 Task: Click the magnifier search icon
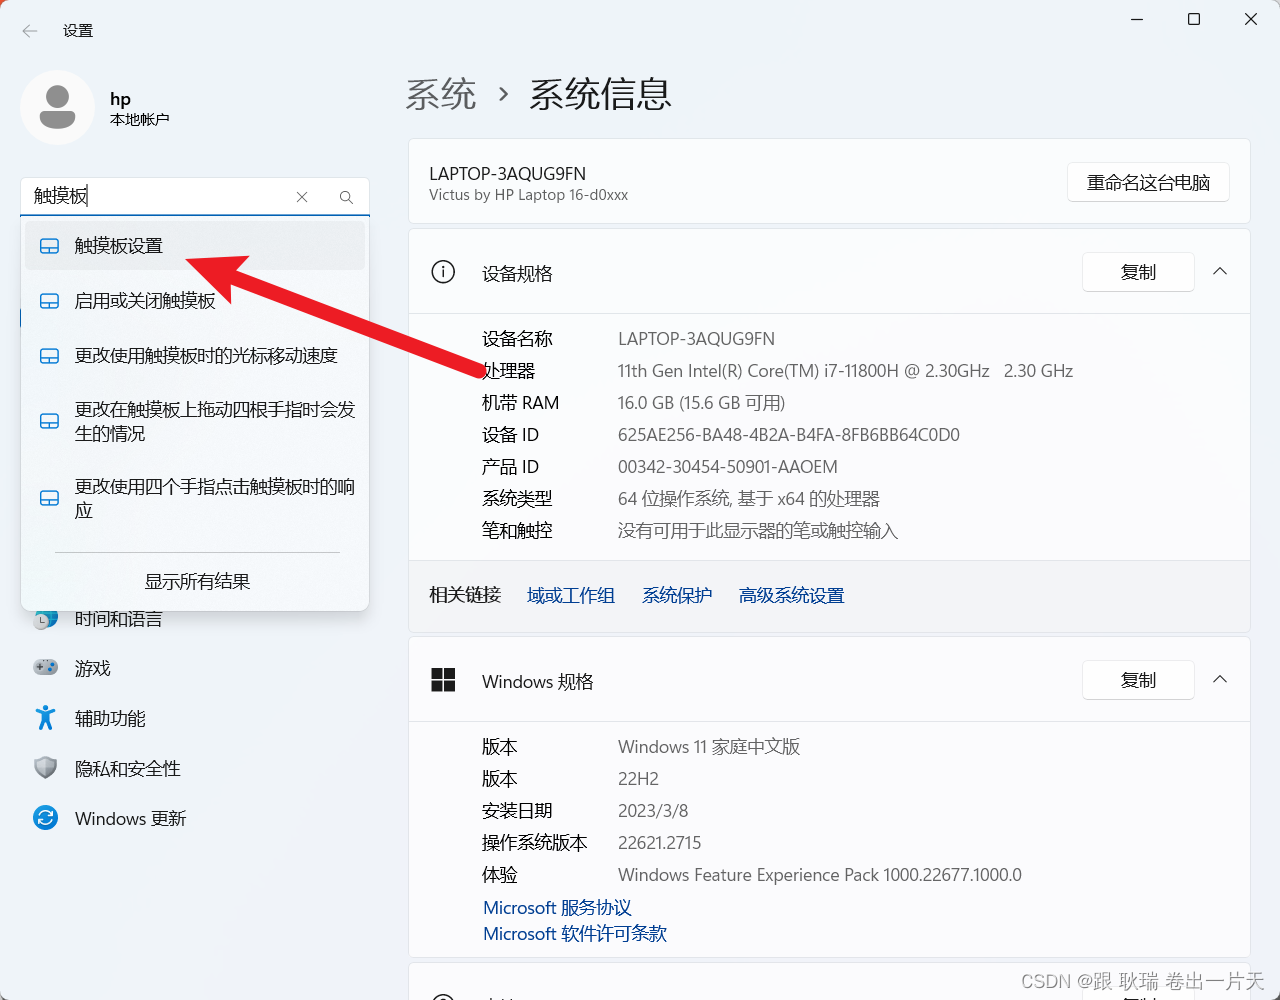[x=346, y=197]
